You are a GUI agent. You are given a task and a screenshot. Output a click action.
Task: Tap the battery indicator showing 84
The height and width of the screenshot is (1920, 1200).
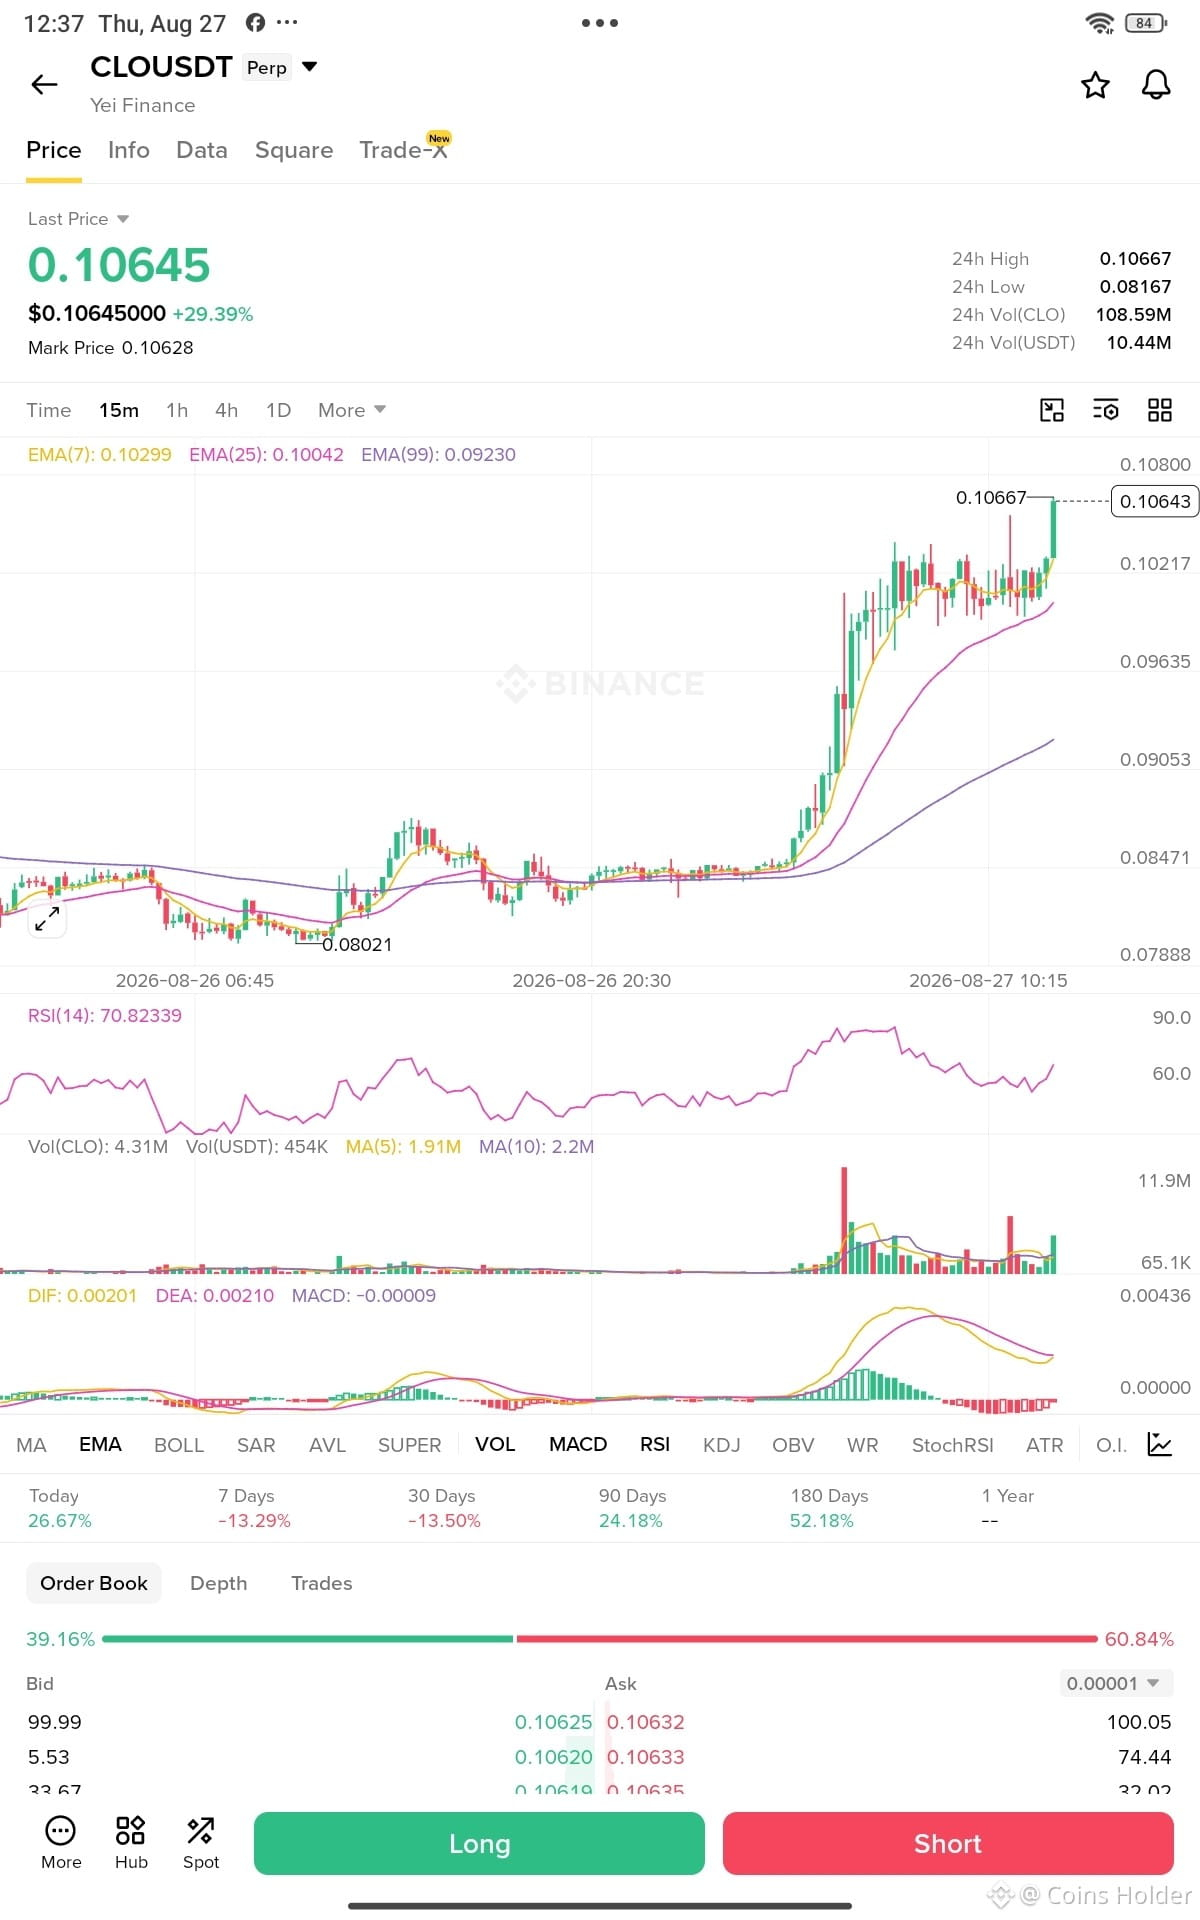pos(1146,23)
